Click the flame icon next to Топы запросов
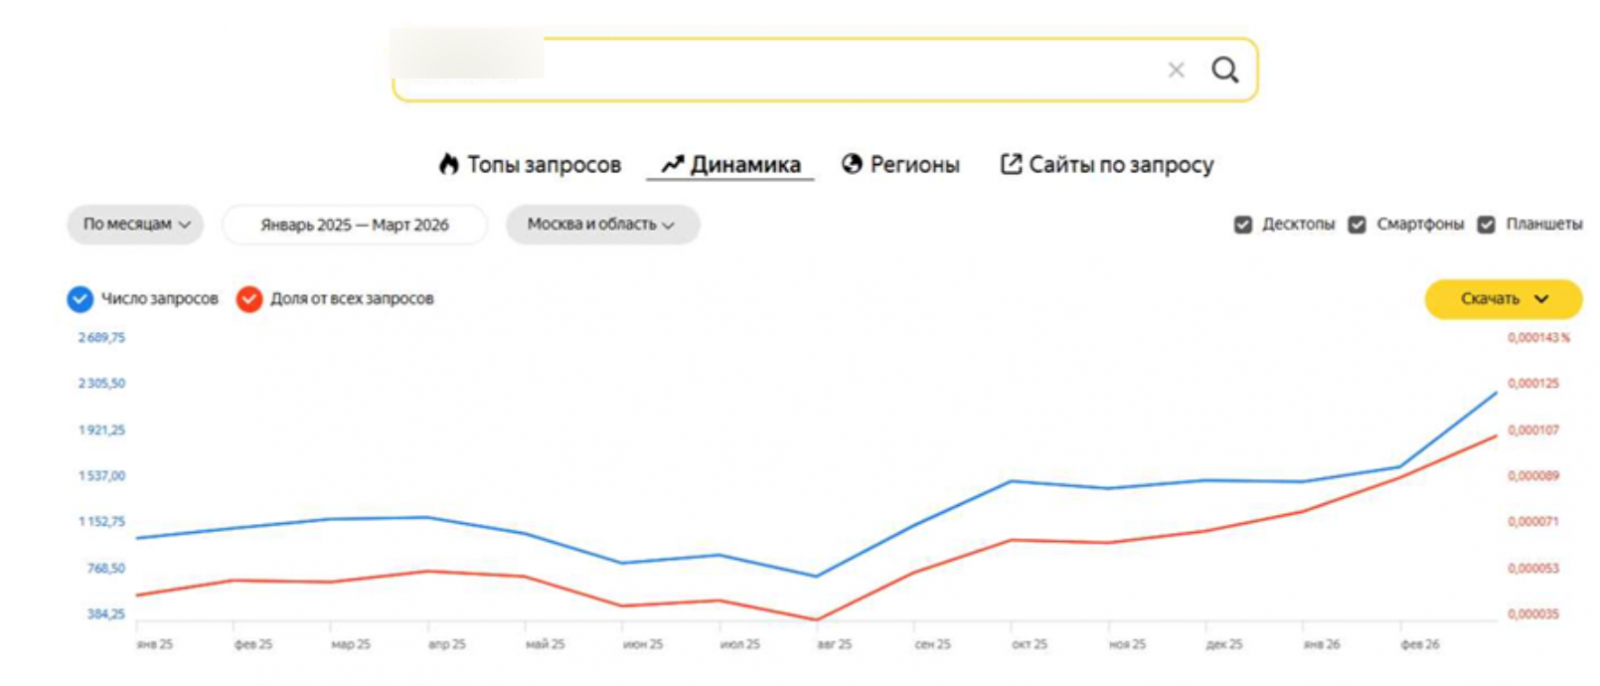 click(449, 164)
